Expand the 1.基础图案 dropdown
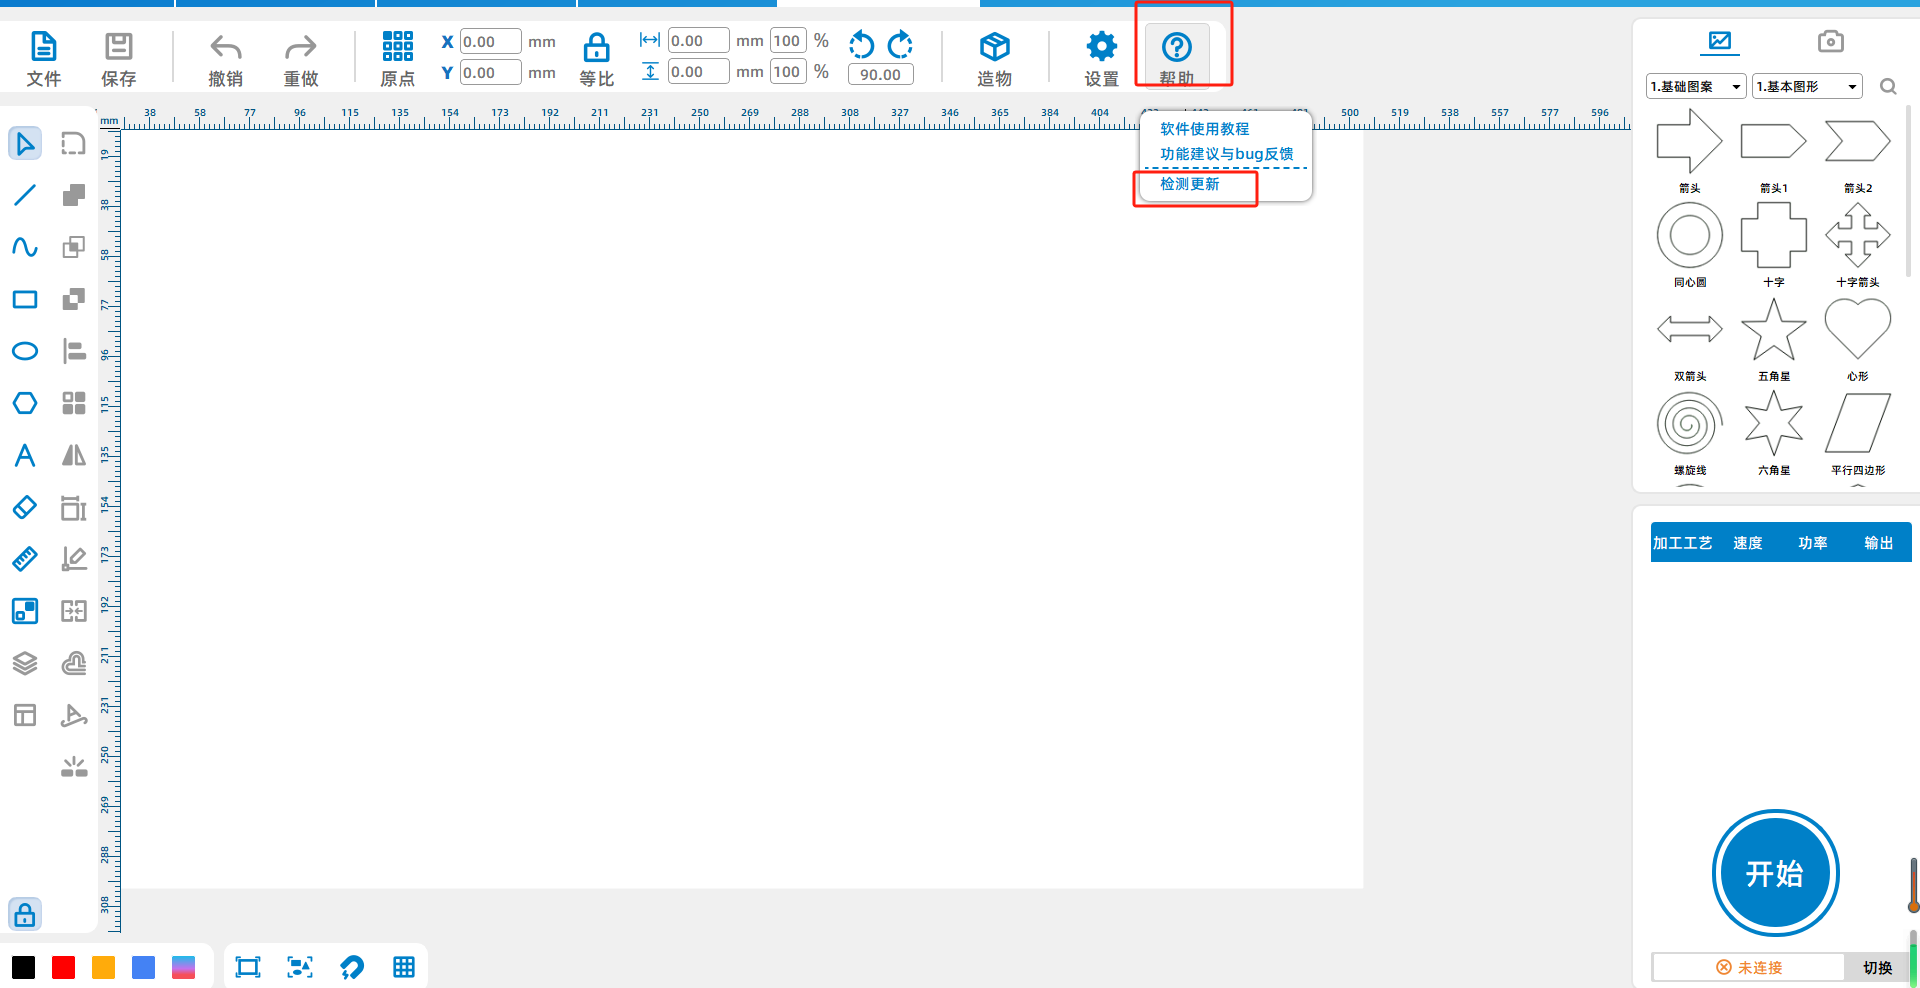1920x988 pixels. (1696, 86)
